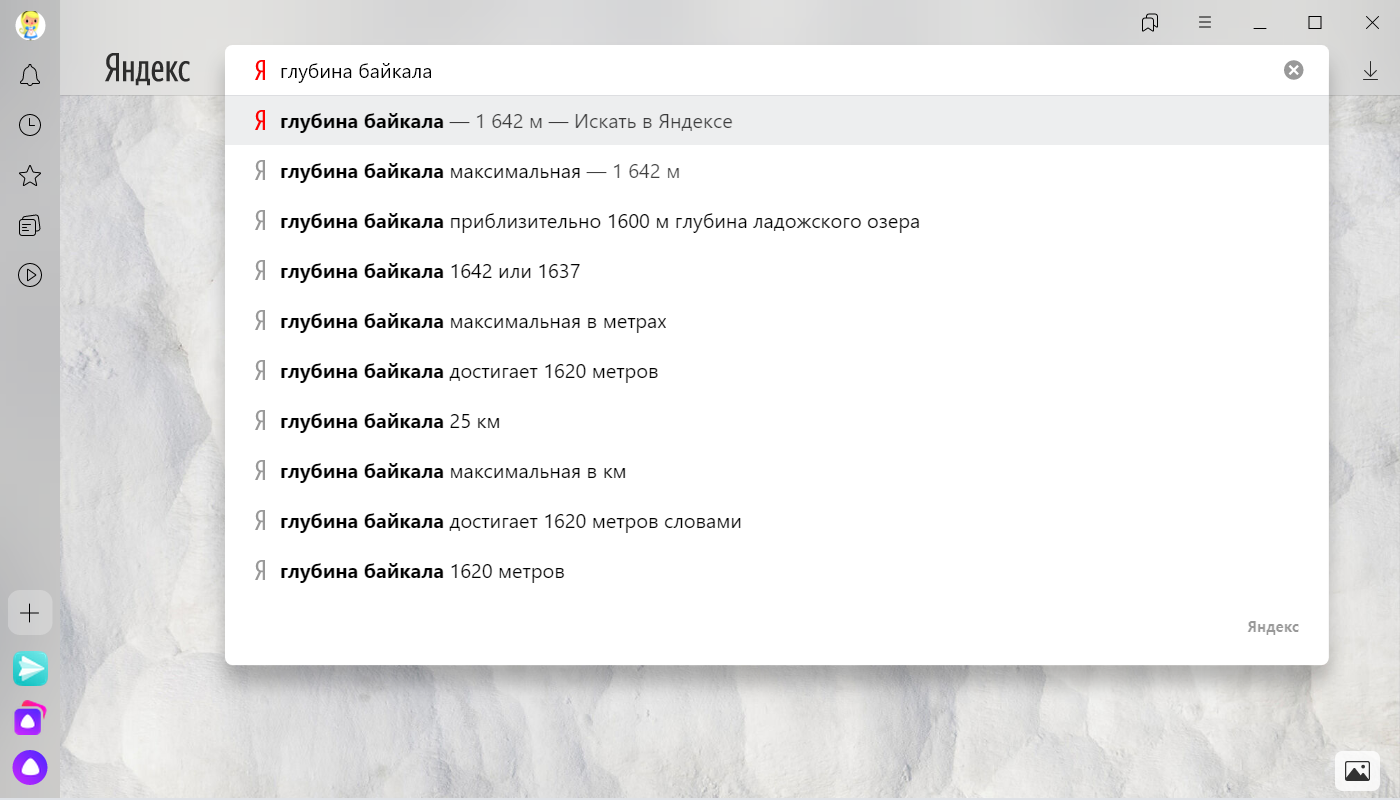Open bookmarks star icon in sidebar
This screenshot has width=1400, height=800.
30,176
